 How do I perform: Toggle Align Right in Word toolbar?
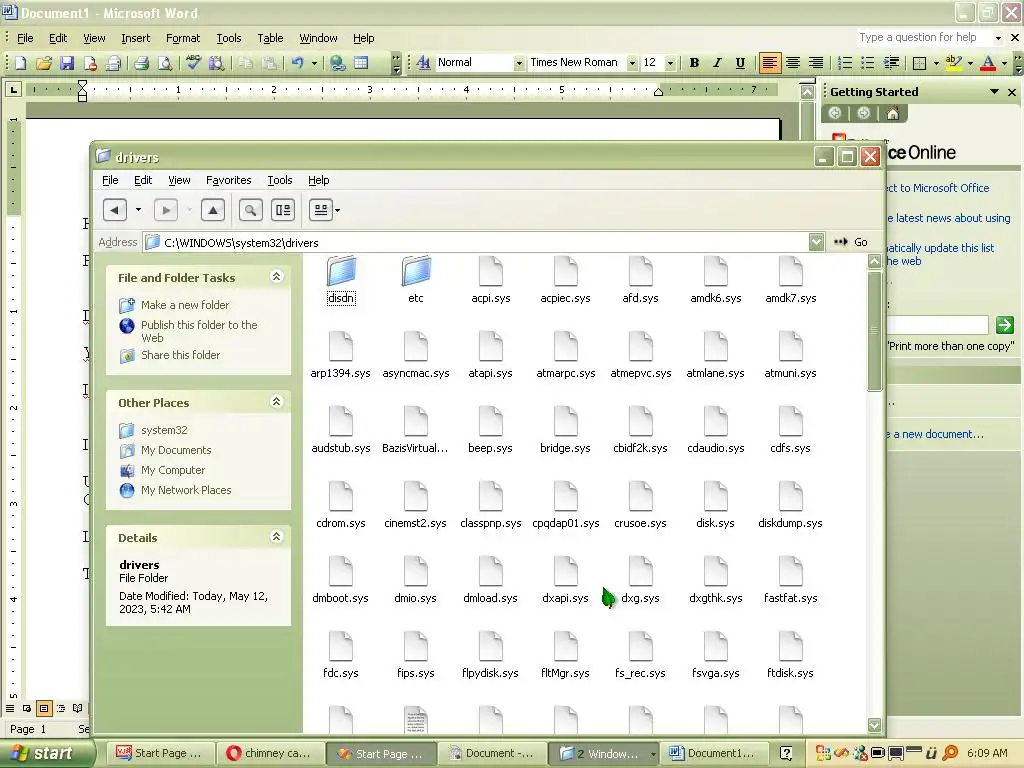[816, 63]
